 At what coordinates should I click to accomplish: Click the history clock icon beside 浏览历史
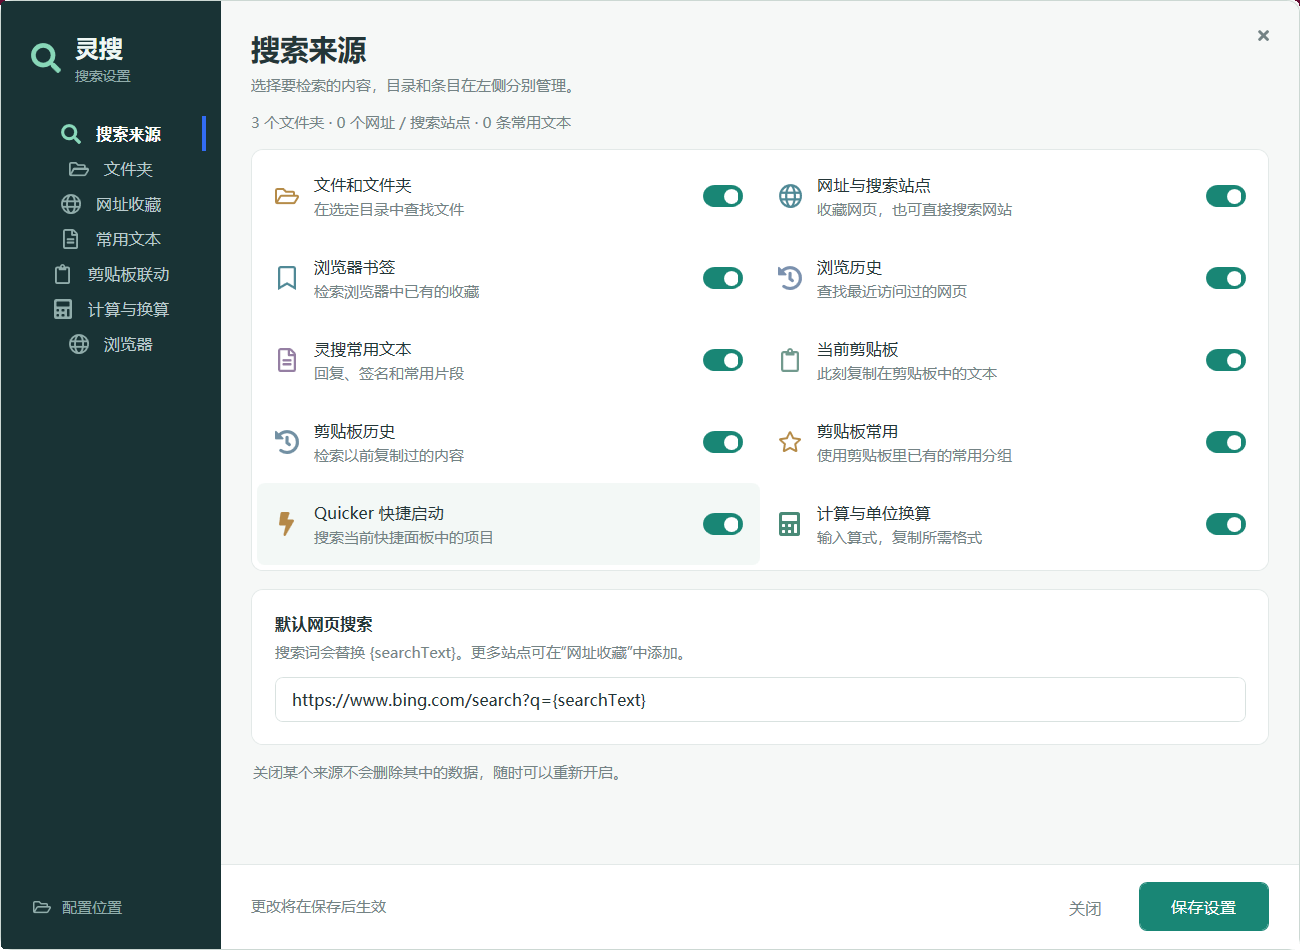click(x=790, y=278)
